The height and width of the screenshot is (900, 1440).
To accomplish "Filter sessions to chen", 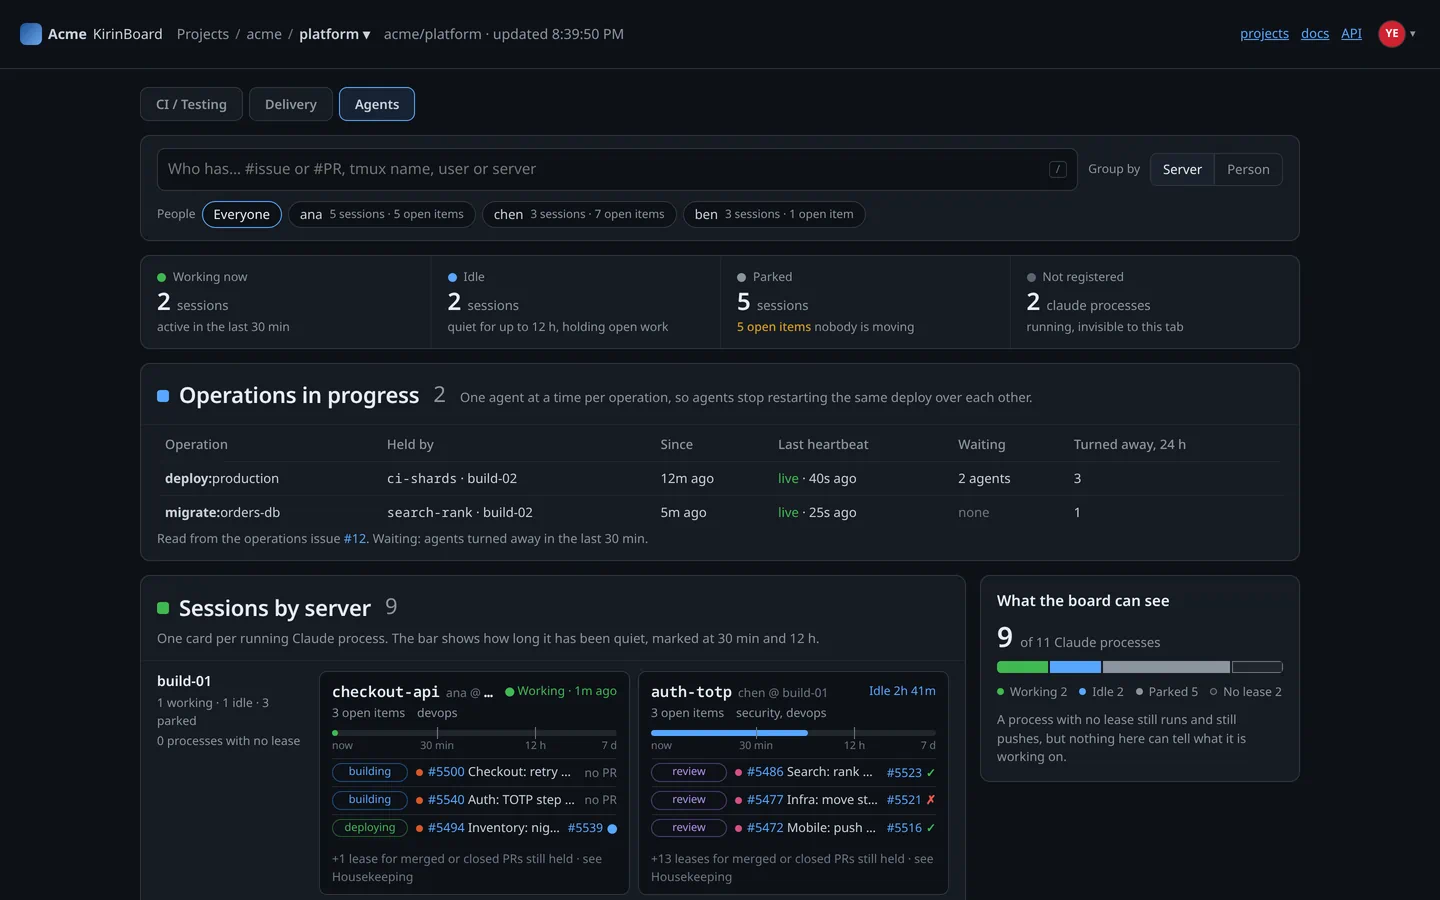I will [x=579, y=214].
